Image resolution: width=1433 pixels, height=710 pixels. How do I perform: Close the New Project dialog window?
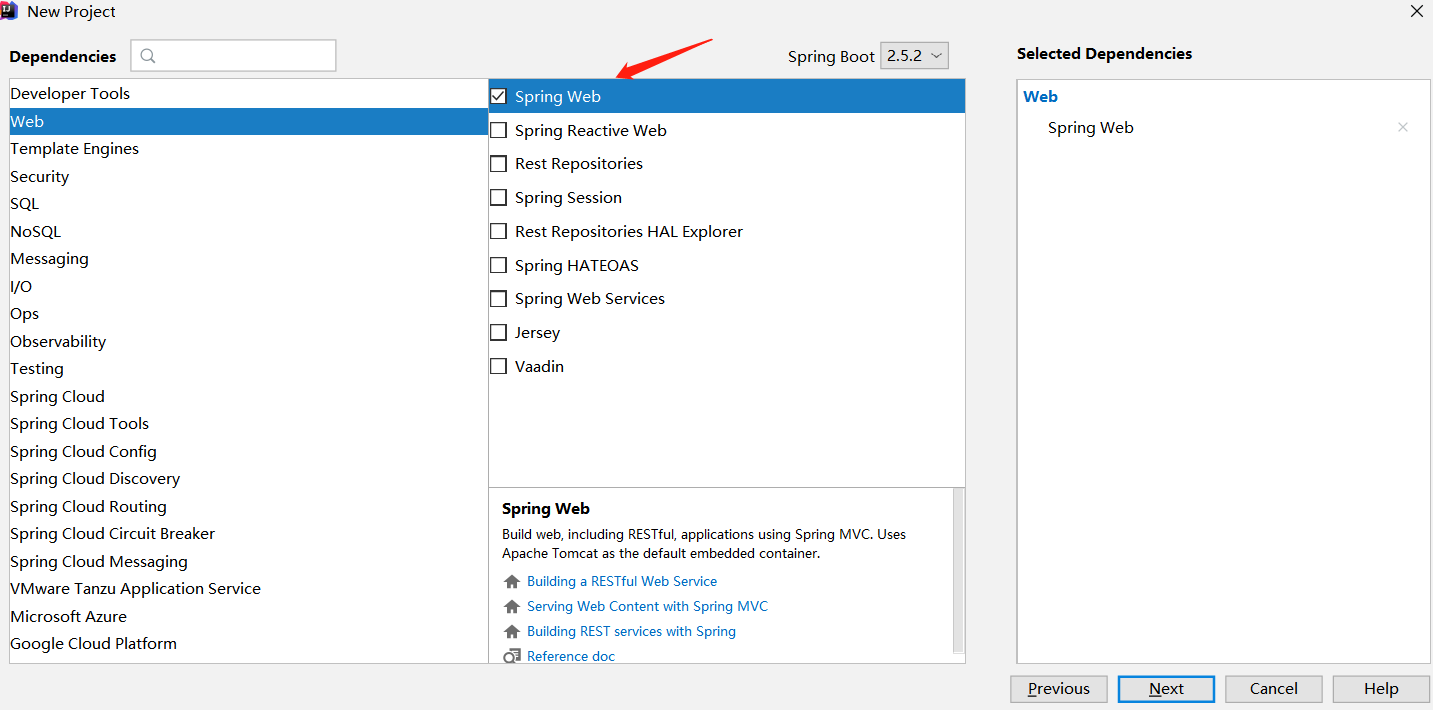point(1417,11)
